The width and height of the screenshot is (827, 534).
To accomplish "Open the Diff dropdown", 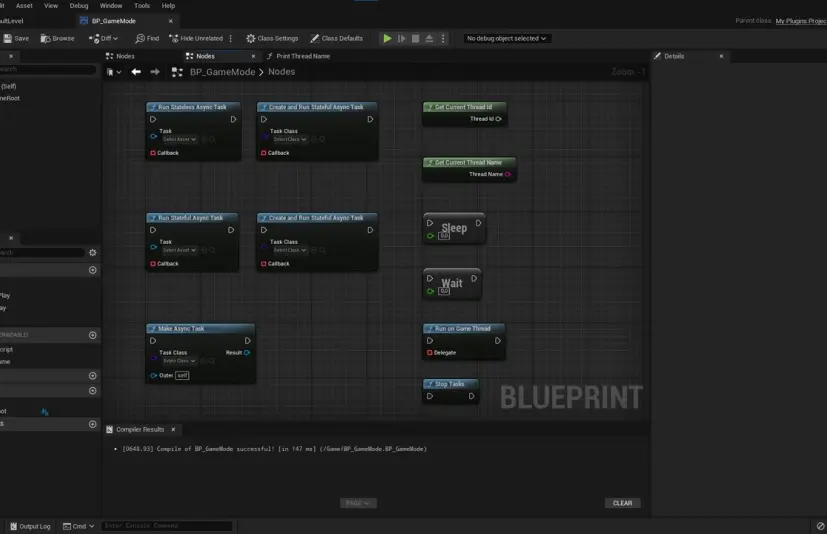I will 103,39.
